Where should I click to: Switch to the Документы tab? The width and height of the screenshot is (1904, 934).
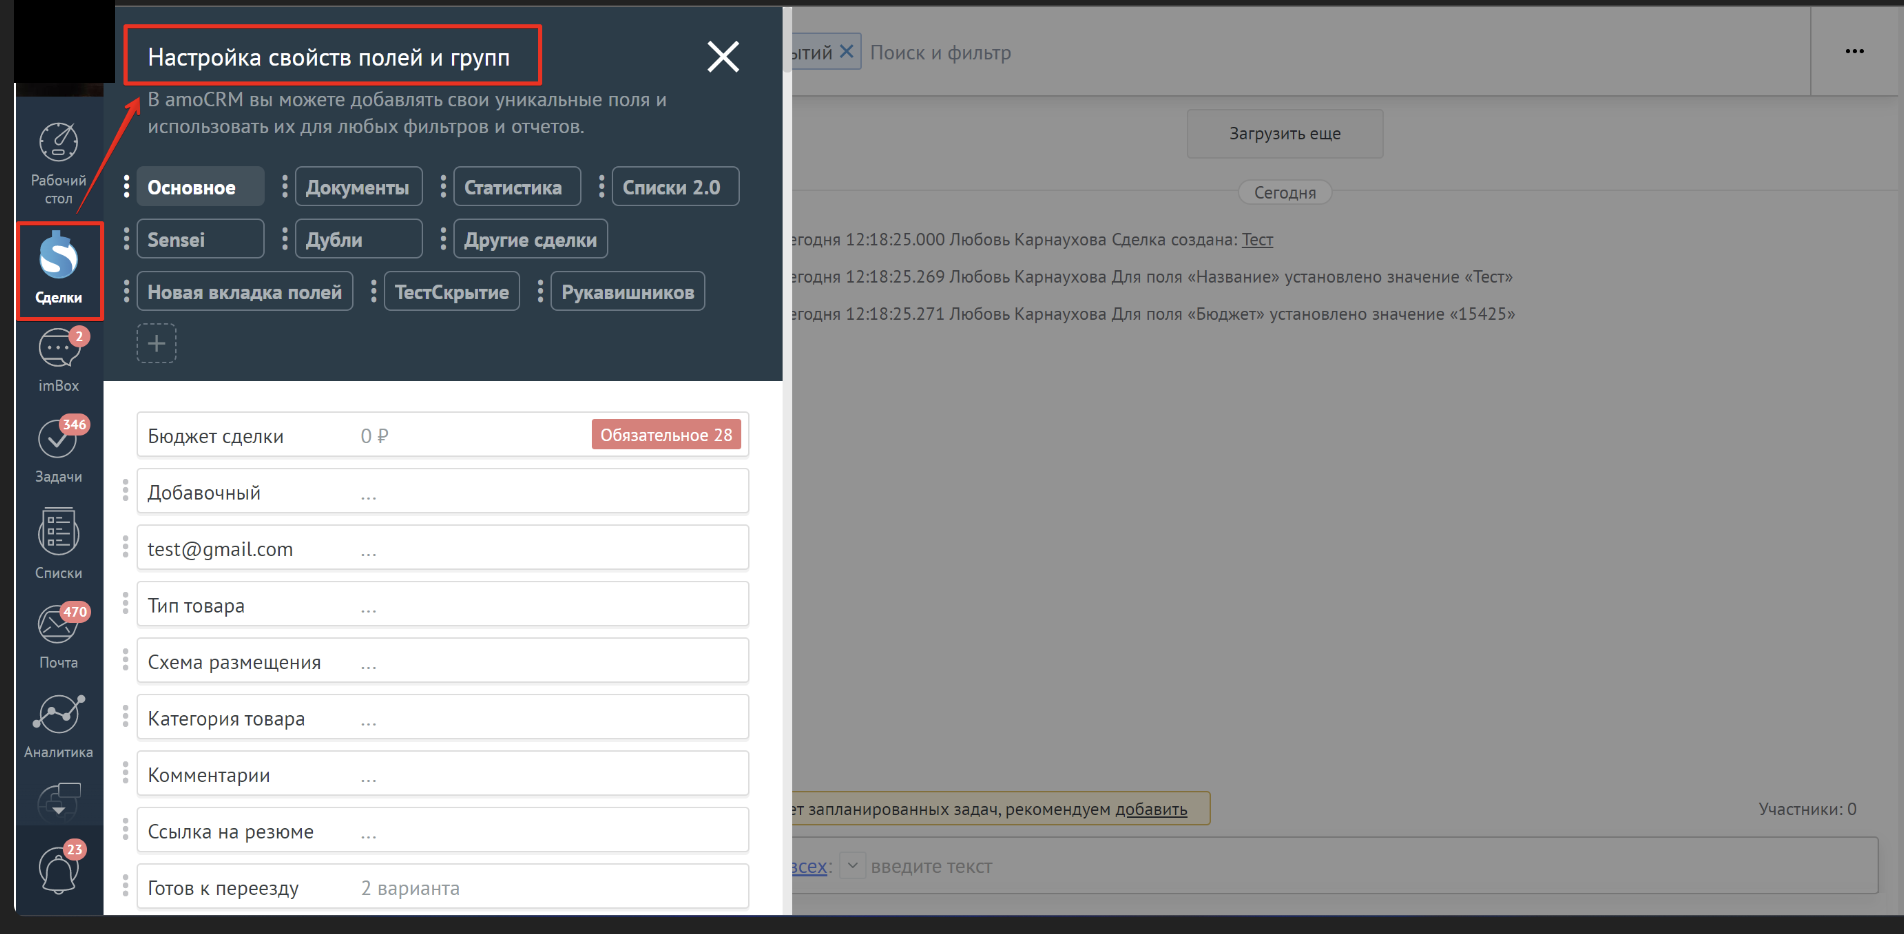click(x=358, y=187)
